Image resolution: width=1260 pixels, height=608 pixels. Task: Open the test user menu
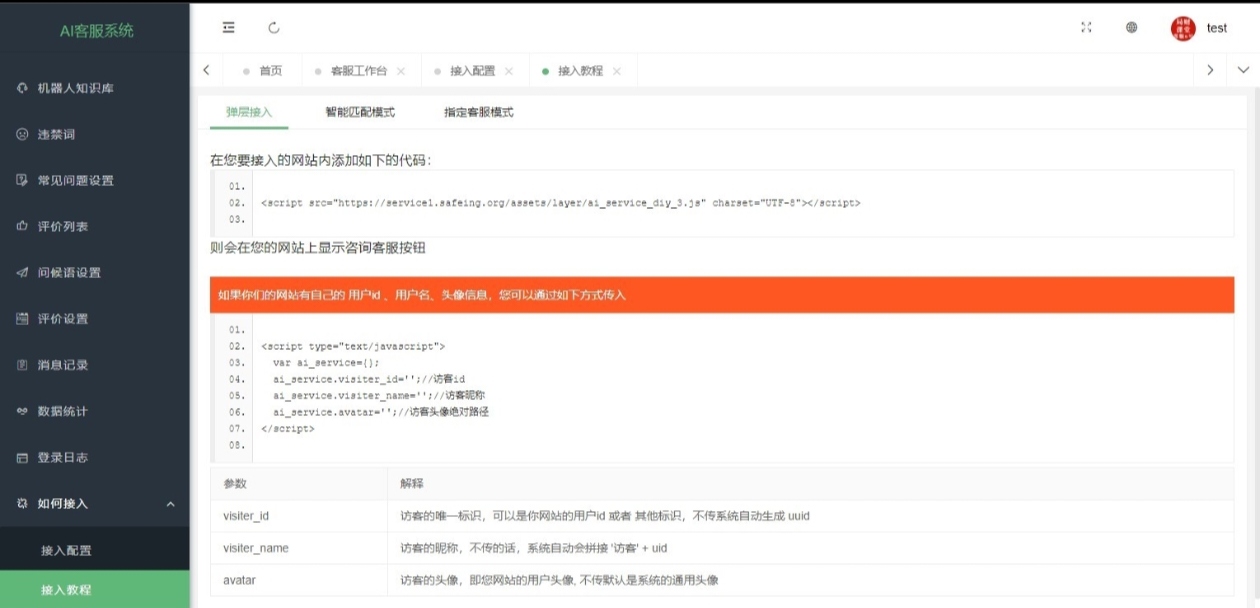point(1217,28)
